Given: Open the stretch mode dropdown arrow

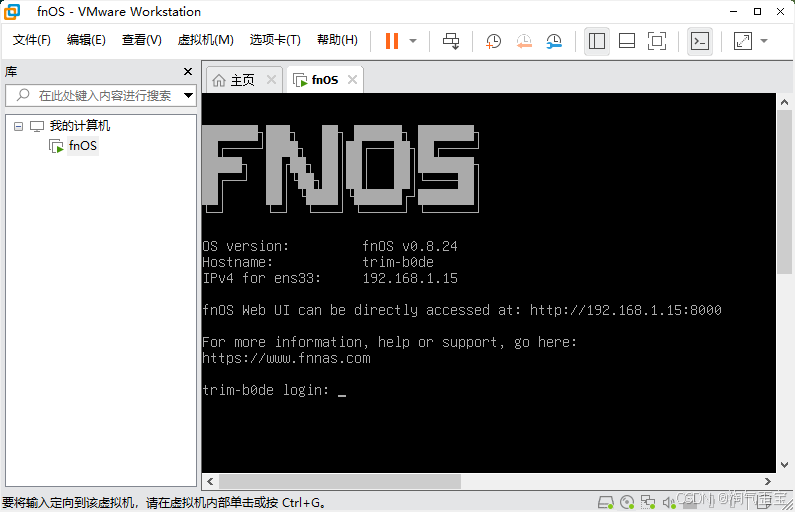Looking at the screenshot, I should 764,41.
